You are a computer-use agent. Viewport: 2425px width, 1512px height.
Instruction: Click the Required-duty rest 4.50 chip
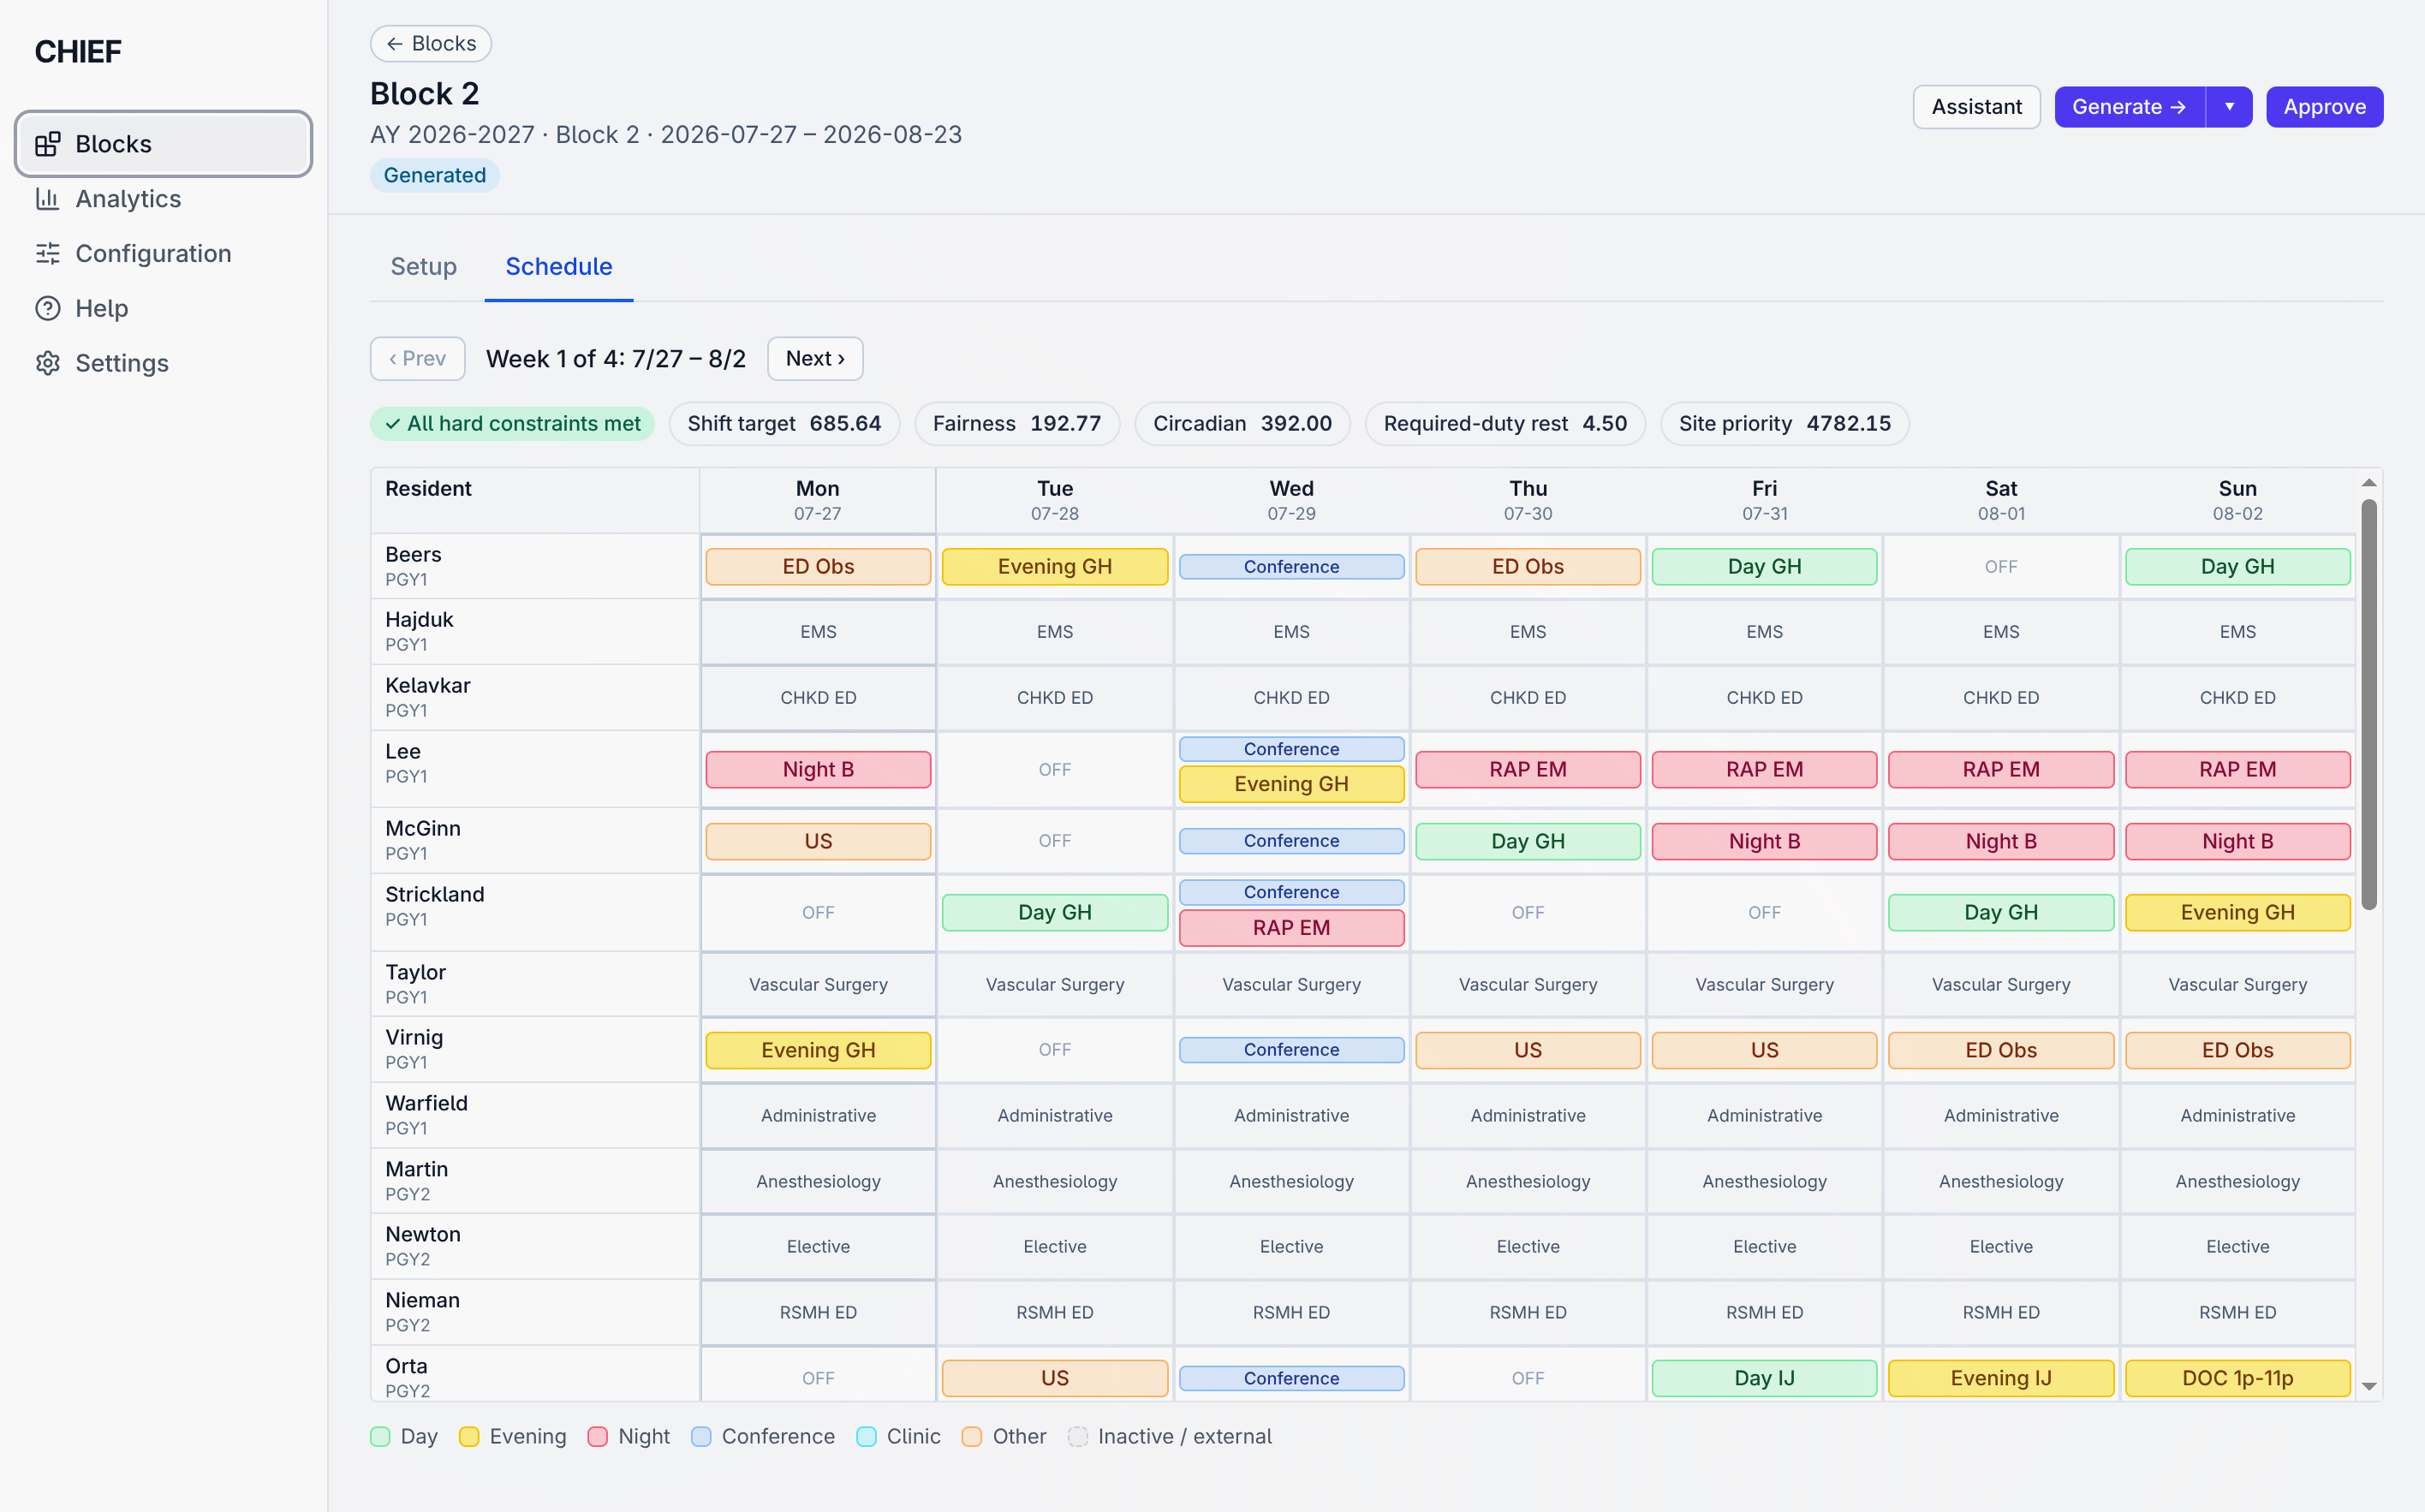pos(1505,424)
